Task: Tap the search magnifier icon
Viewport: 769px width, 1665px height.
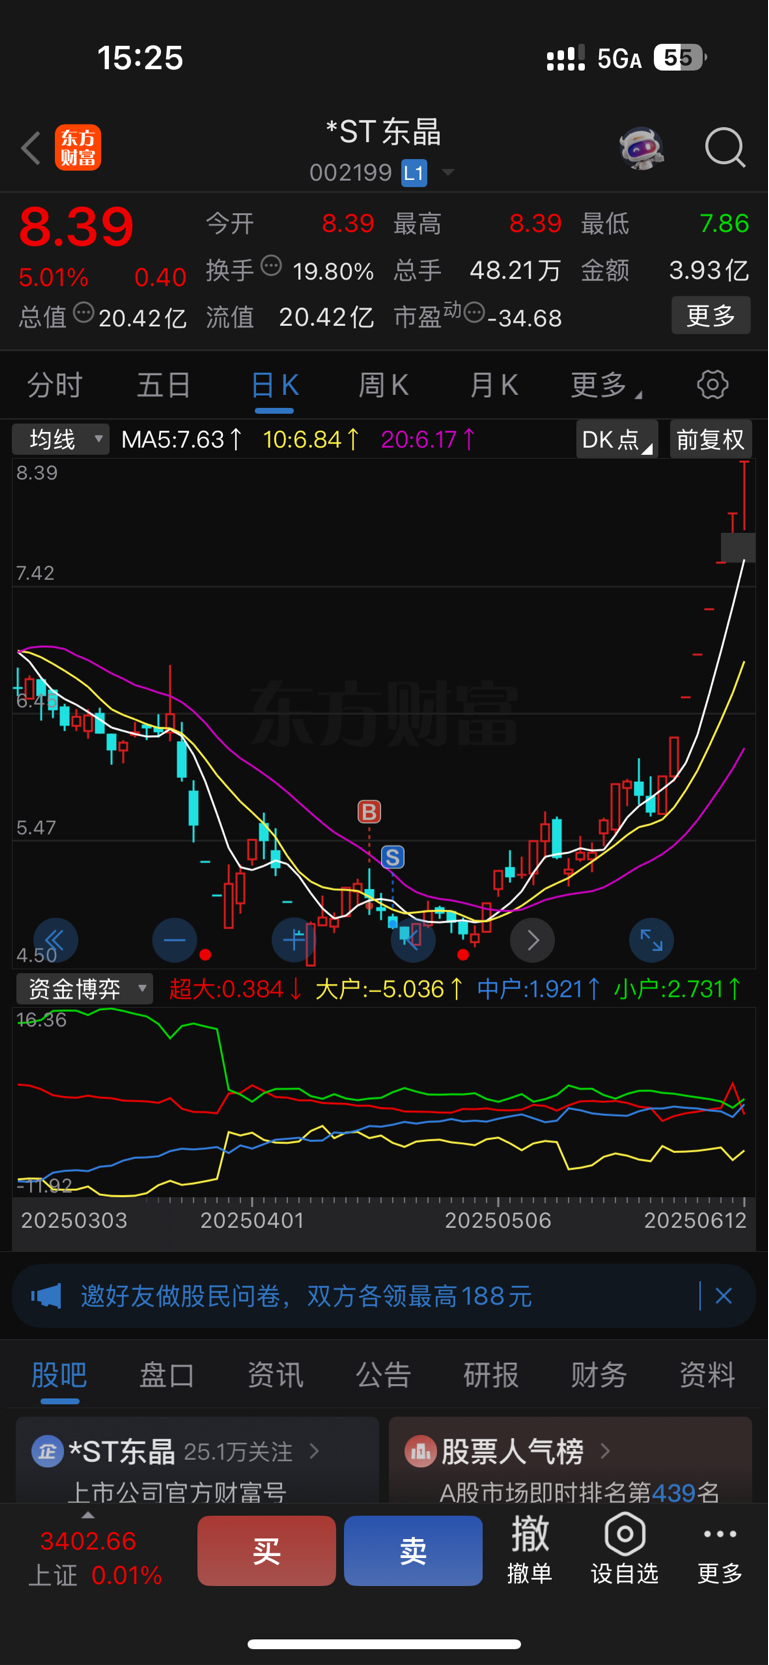Action: coord(725,148)
